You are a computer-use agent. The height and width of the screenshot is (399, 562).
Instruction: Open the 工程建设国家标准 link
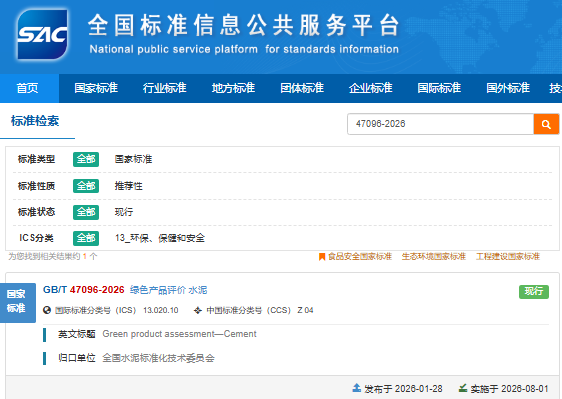pos(508,257)
